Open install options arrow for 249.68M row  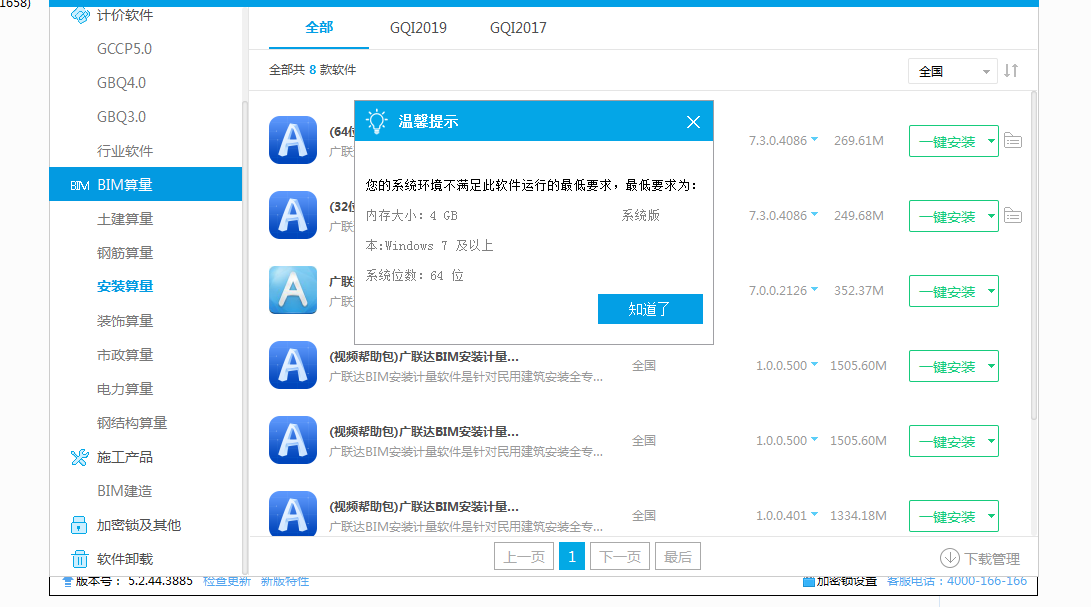pos(991,216)
